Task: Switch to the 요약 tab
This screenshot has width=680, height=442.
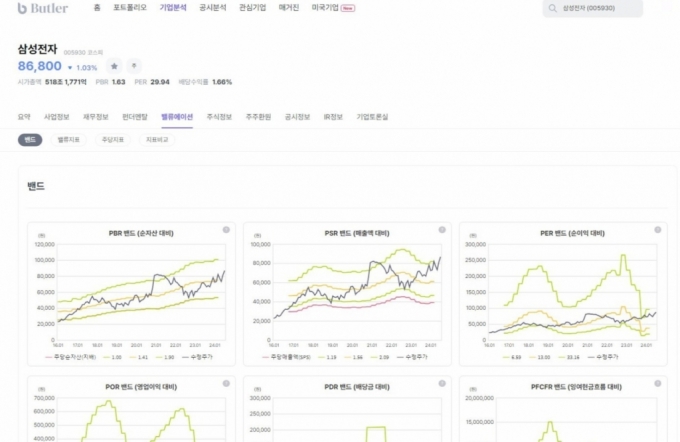Action: pos(24,117)
